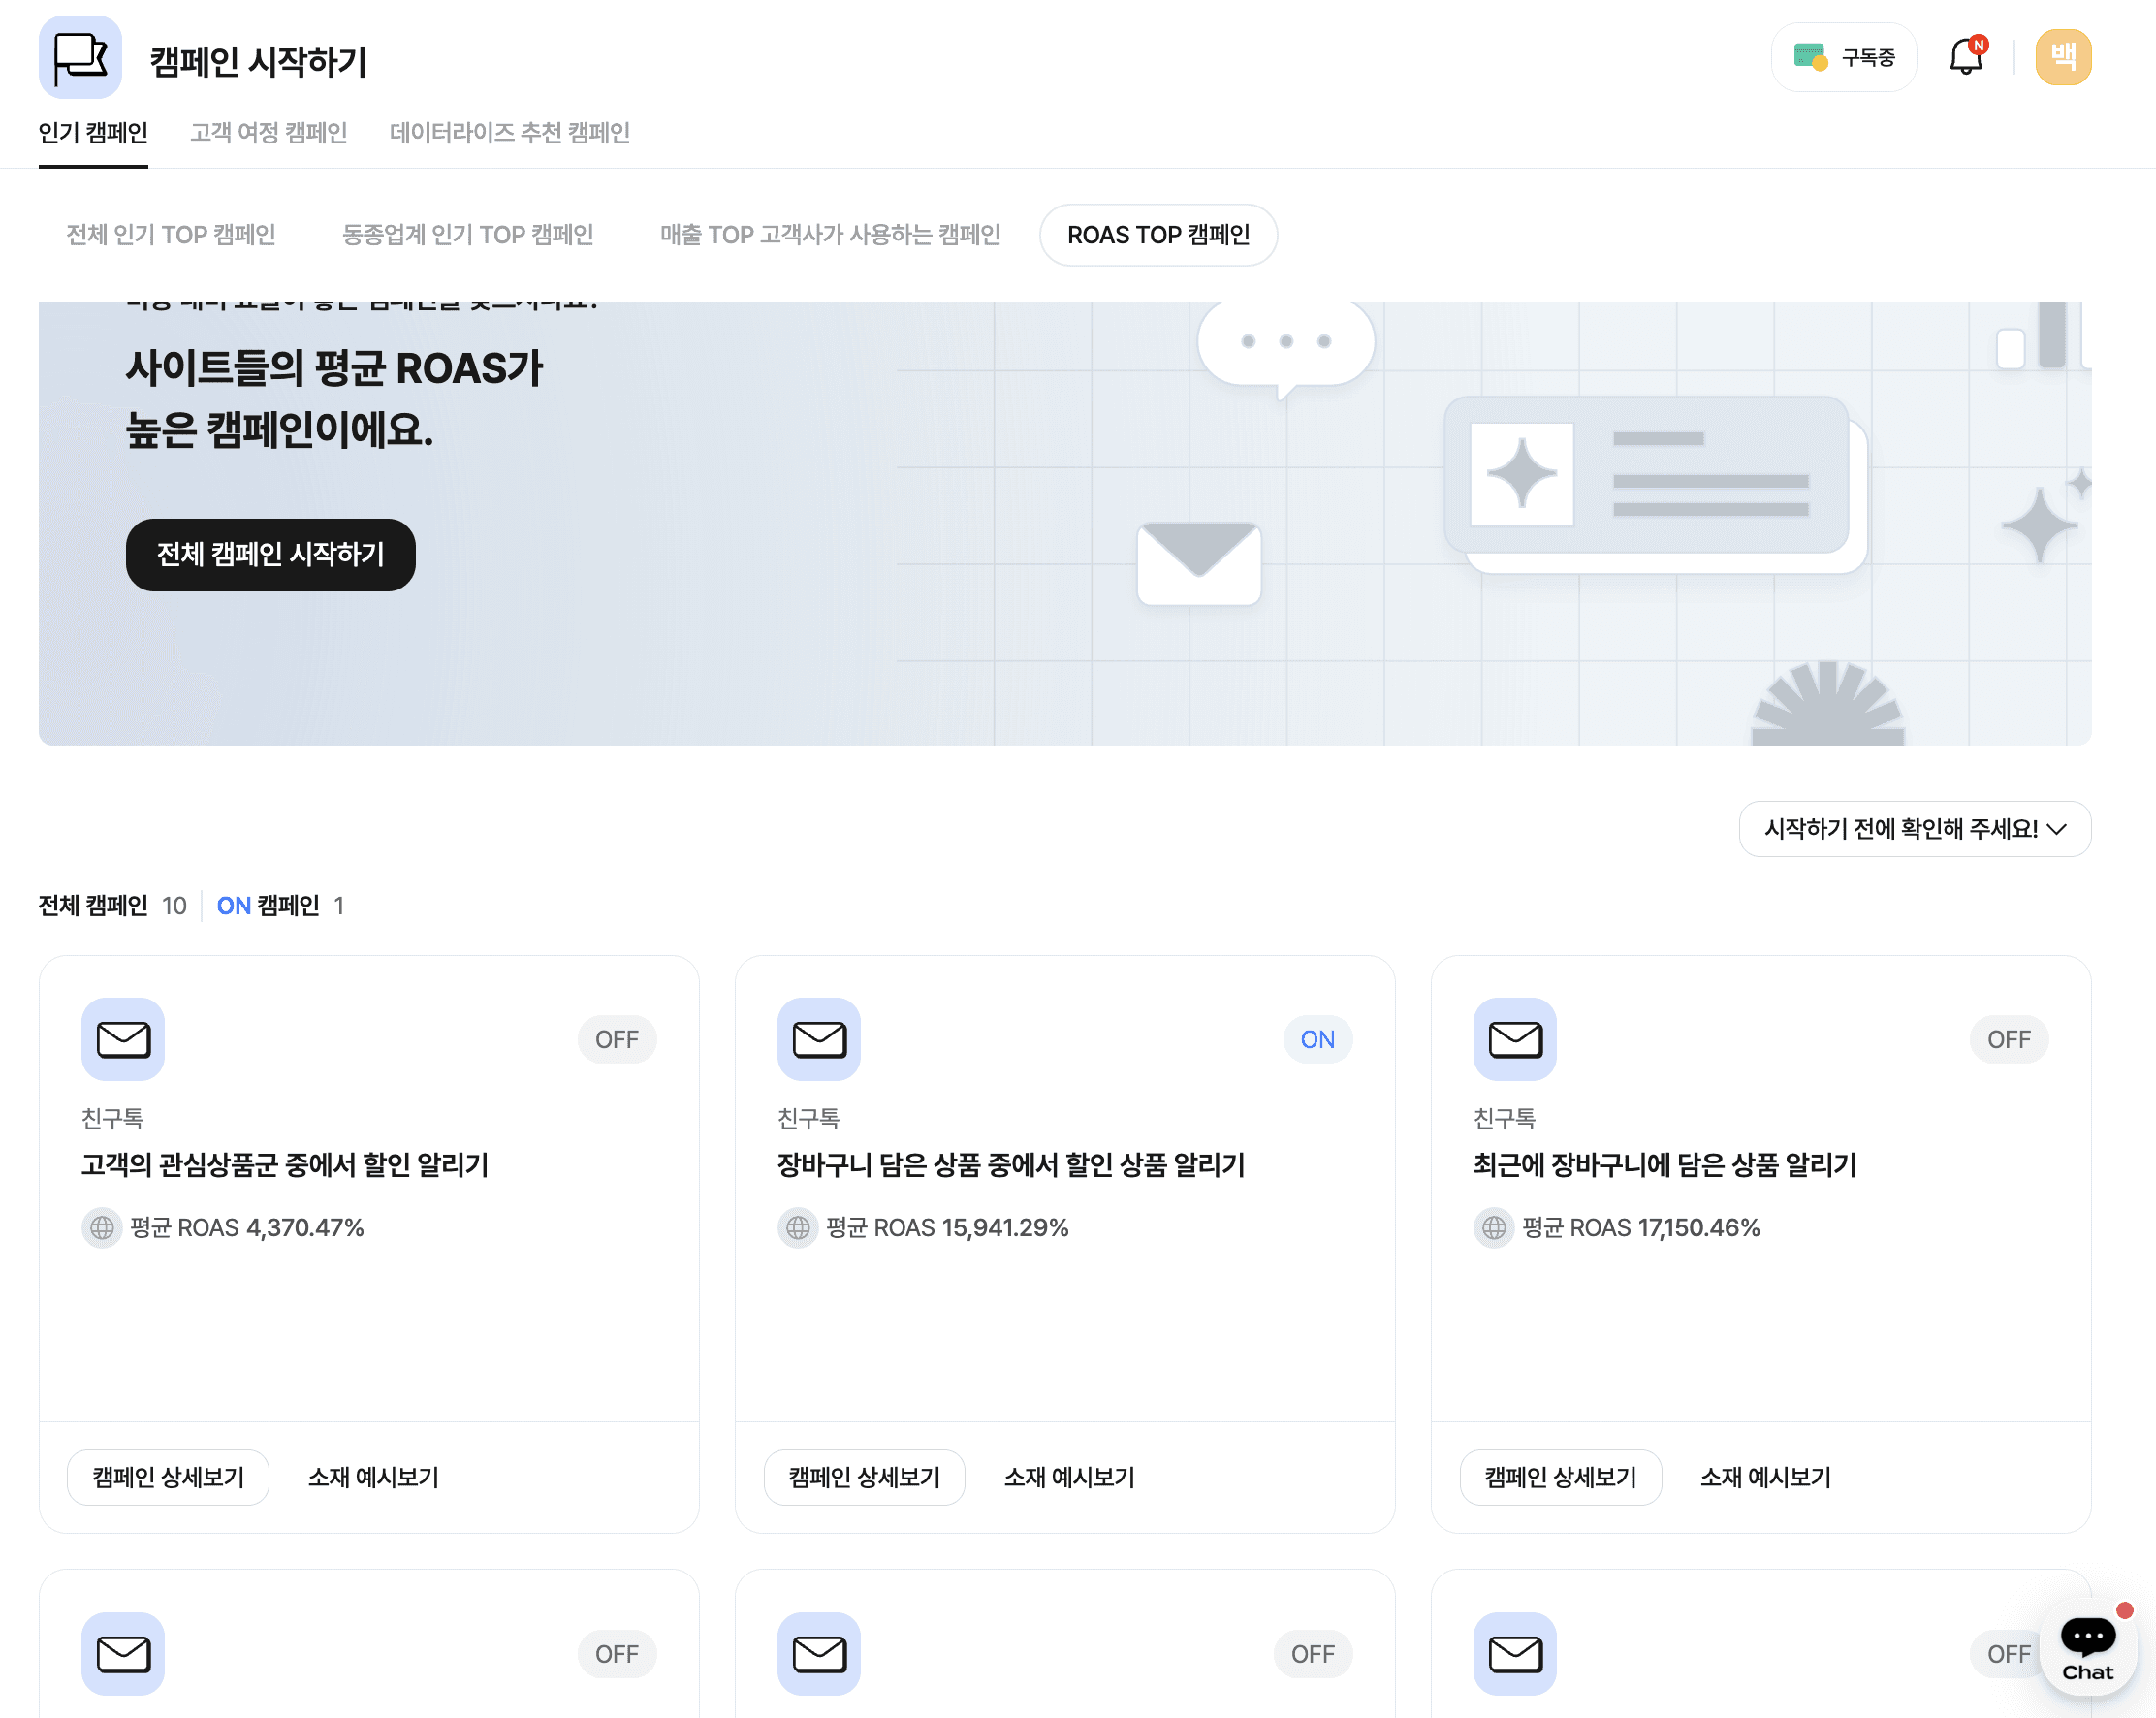Expand 시작하기 전에 확인해 주세요! section

pos(1914,829)
